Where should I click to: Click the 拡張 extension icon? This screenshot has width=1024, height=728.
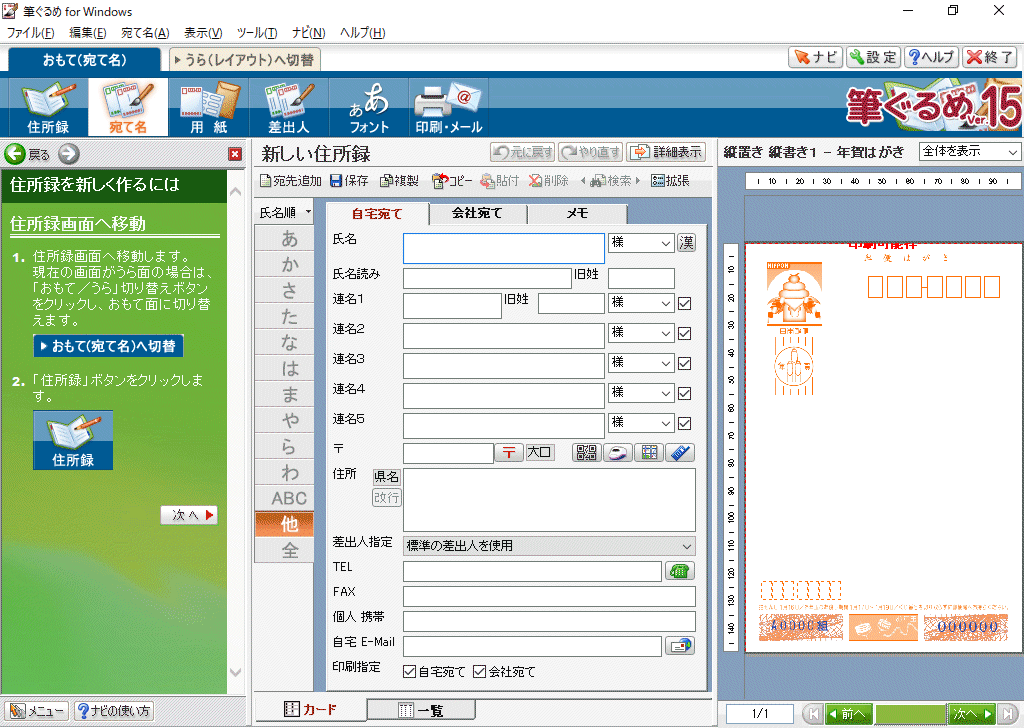pyautogui.click(x=670, y=181)
